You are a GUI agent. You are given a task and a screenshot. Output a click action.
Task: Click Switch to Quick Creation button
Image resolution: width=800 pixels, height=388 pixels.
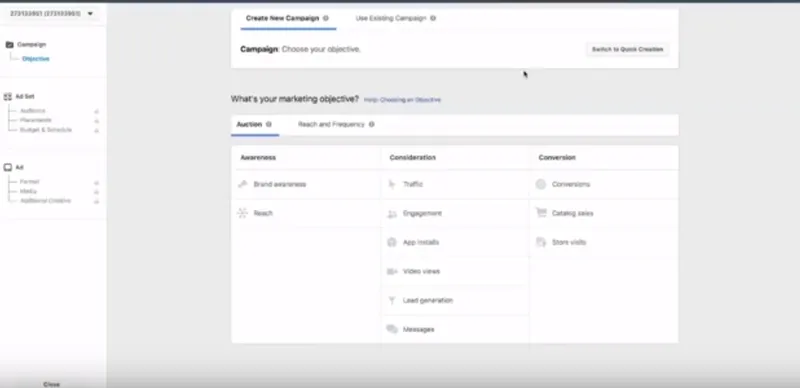[627, 50]
